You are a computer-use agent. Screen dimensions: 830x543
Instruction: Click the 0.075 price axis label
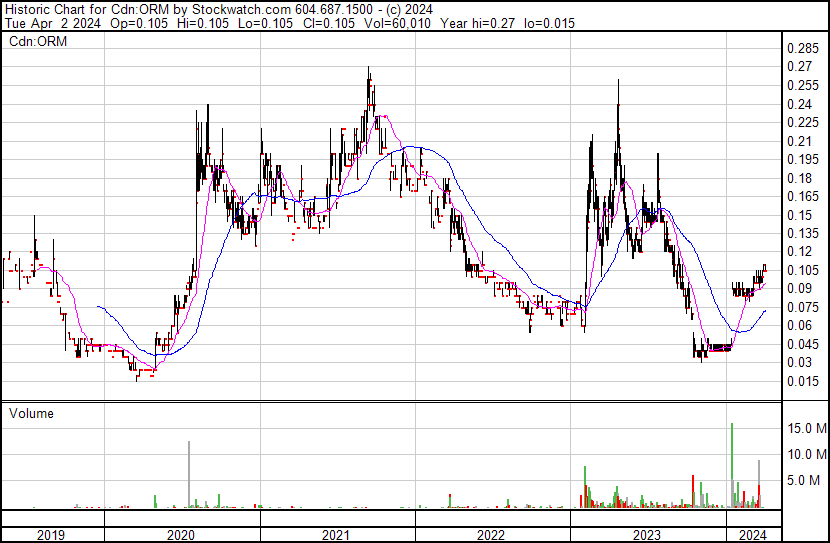point(803,307)
